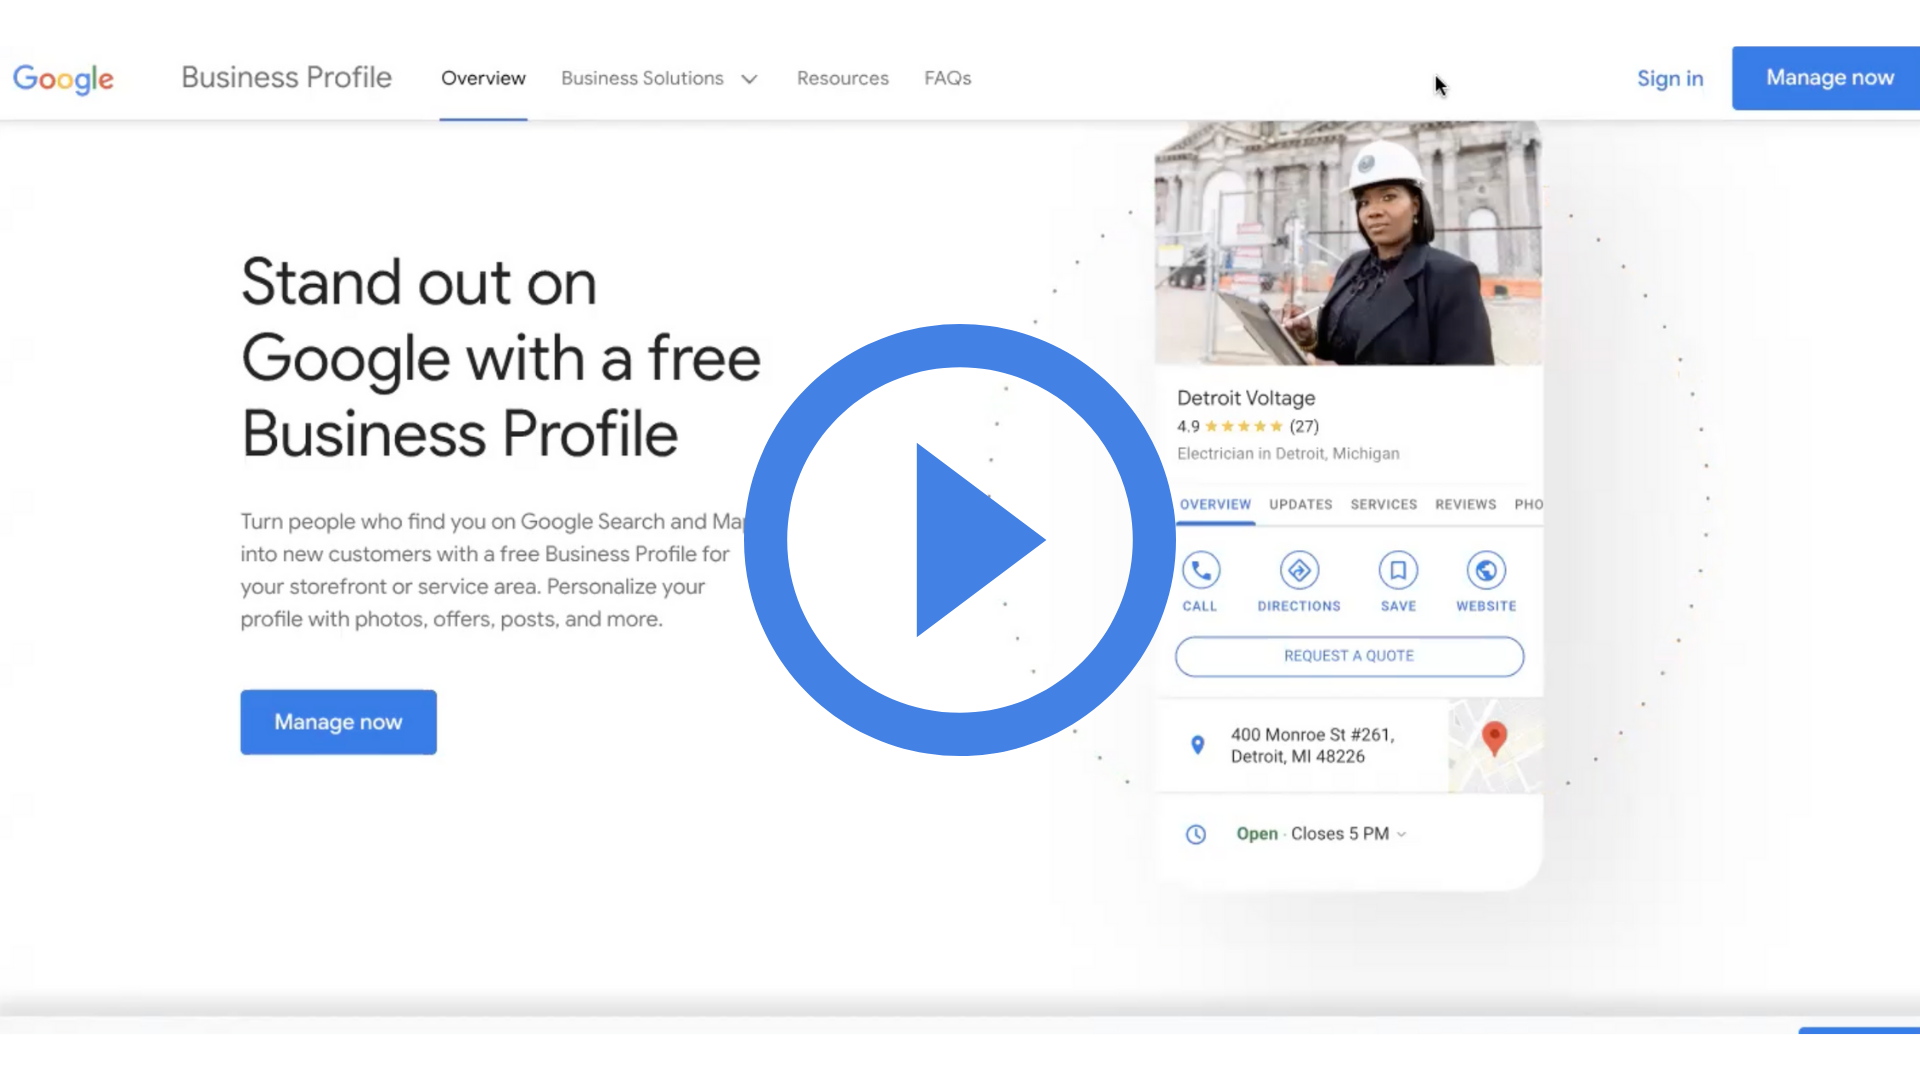Click the Detroit Voltage business name
Image resolution: width=1920 pixels, height=1080 pixels.
[1246, 398]
